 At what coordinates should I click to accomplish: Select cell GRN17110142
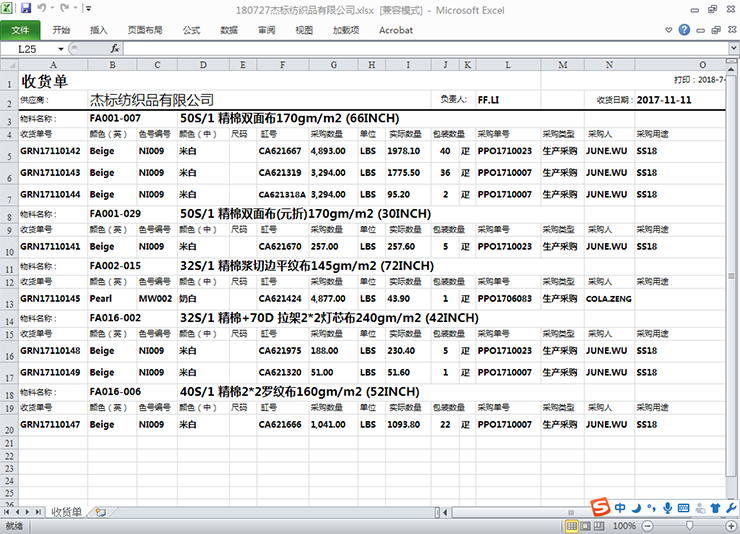(x=50, y=151)
